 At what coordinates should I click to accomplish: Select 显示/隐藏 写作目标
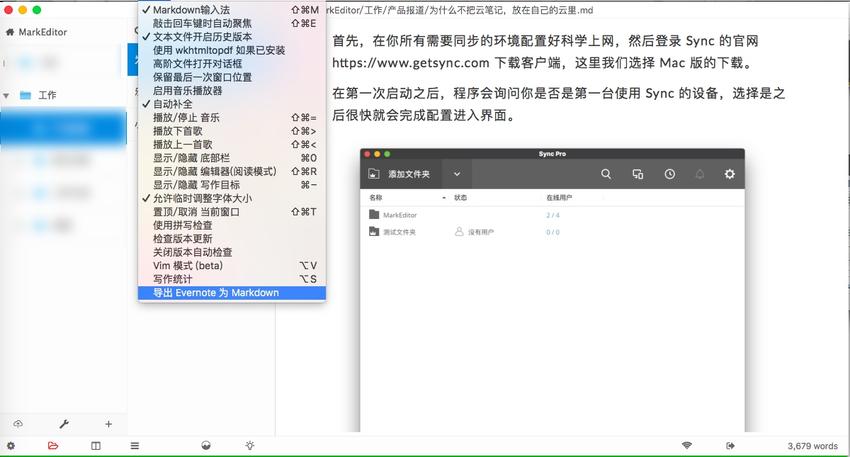(x=232, y=185)
